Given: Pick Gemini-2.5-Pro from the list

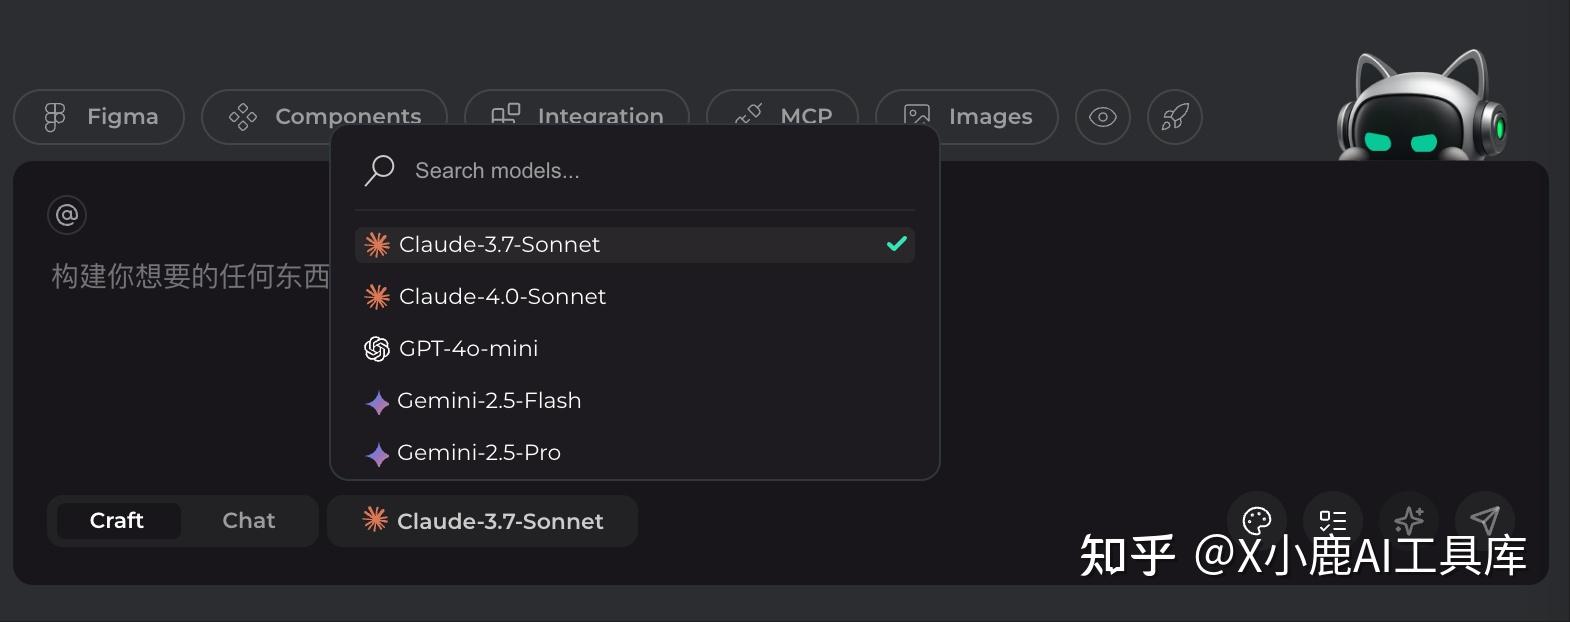Looking at the screenshot, I should point(478,453).
